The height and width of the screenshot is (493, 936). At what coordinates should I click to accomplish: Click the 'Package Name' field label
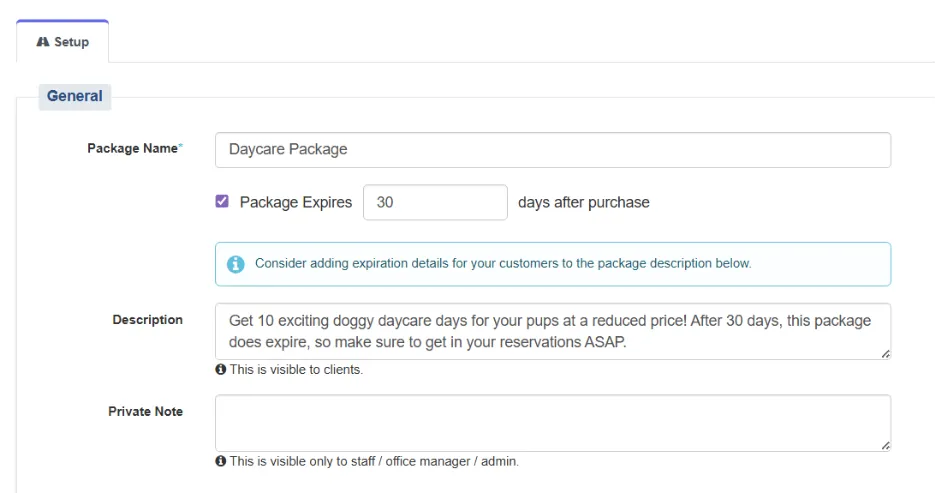(132, 149)
